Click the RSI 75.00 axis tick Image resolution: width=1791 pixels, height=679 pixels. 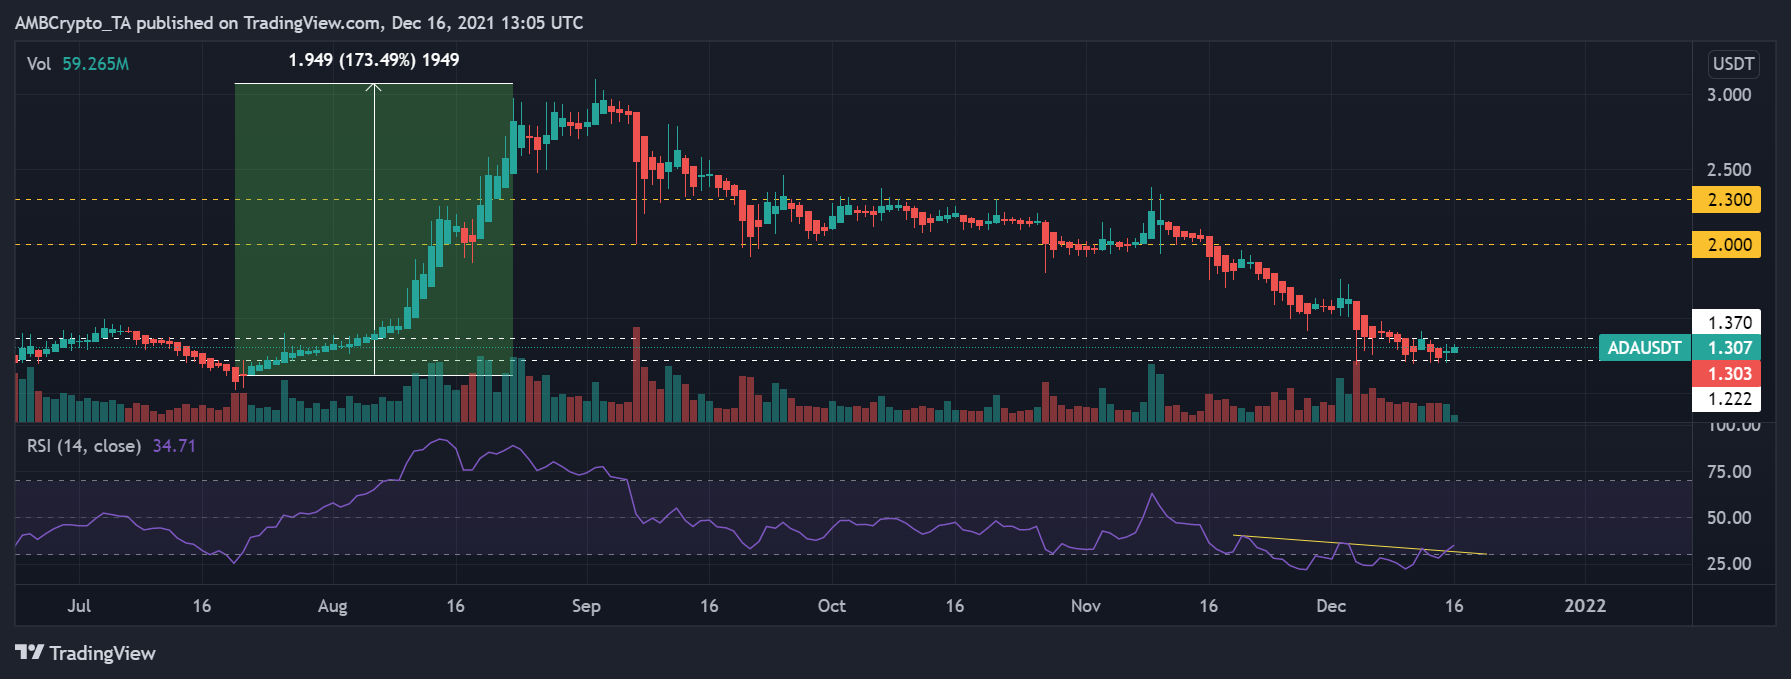(x=1729, y=472)
